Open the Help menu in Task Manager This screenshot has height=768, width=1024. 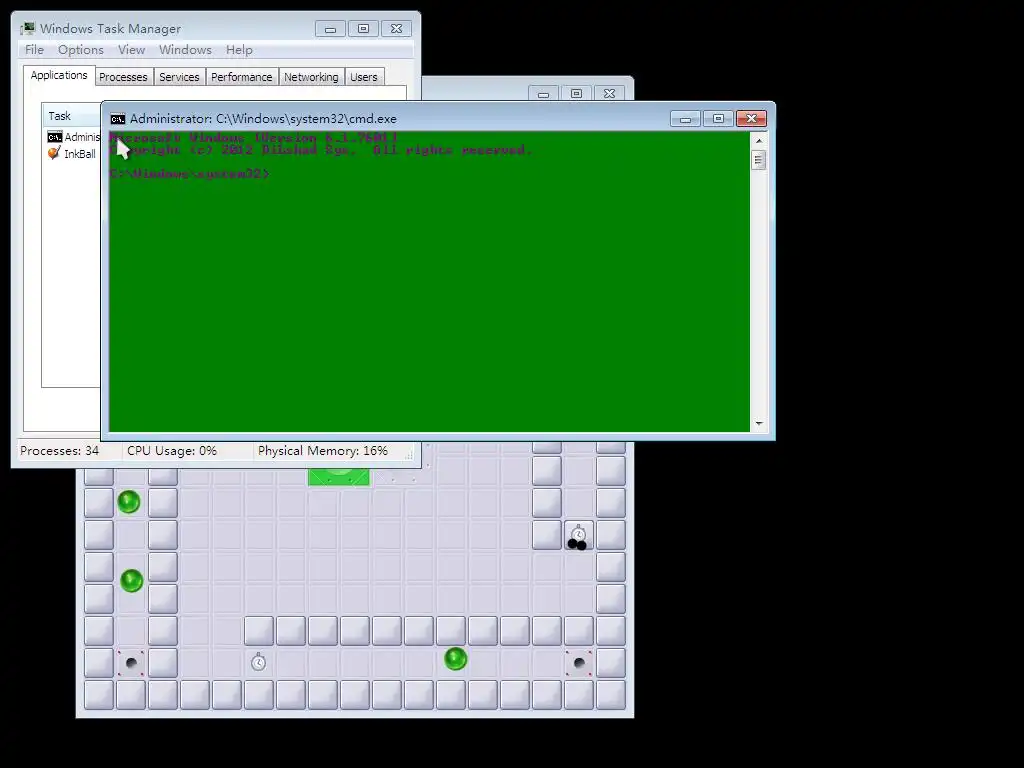(x=239, y=50)
